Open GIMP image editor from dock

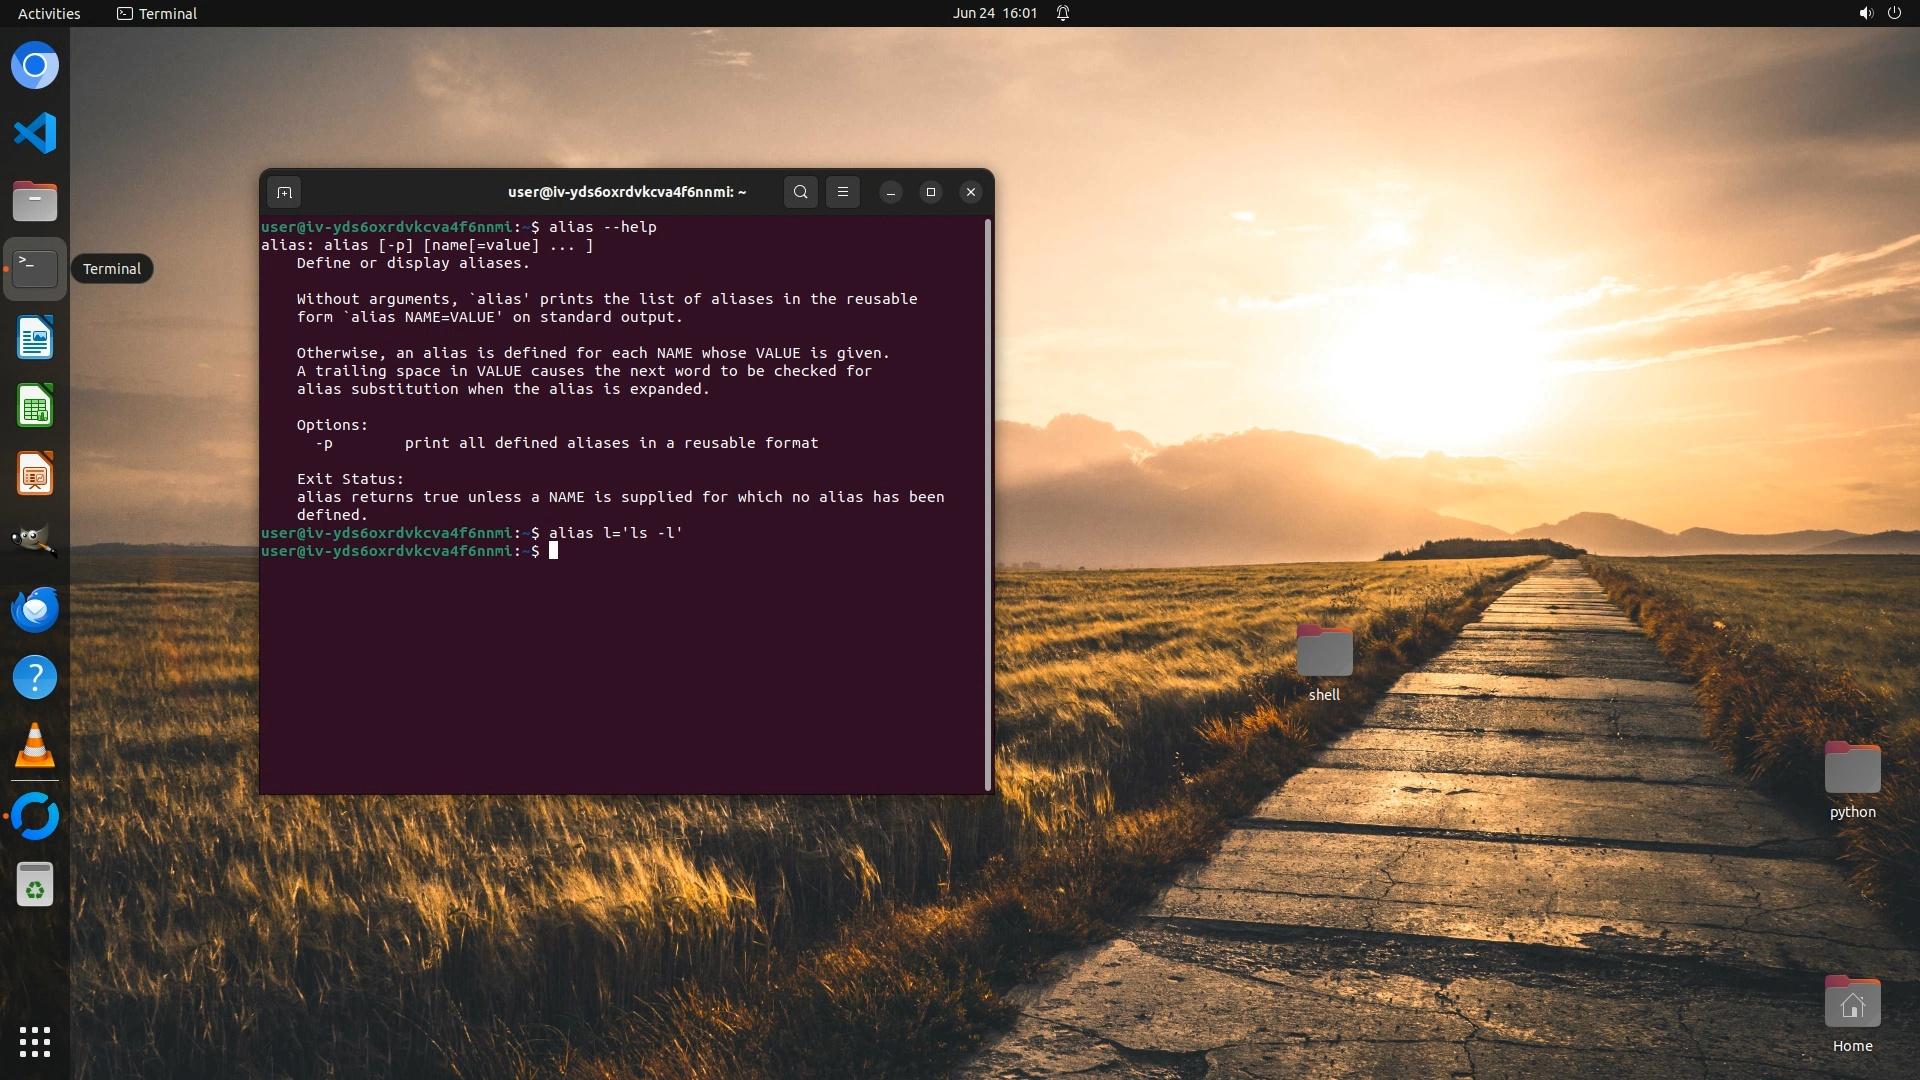(x=35, y=541)
